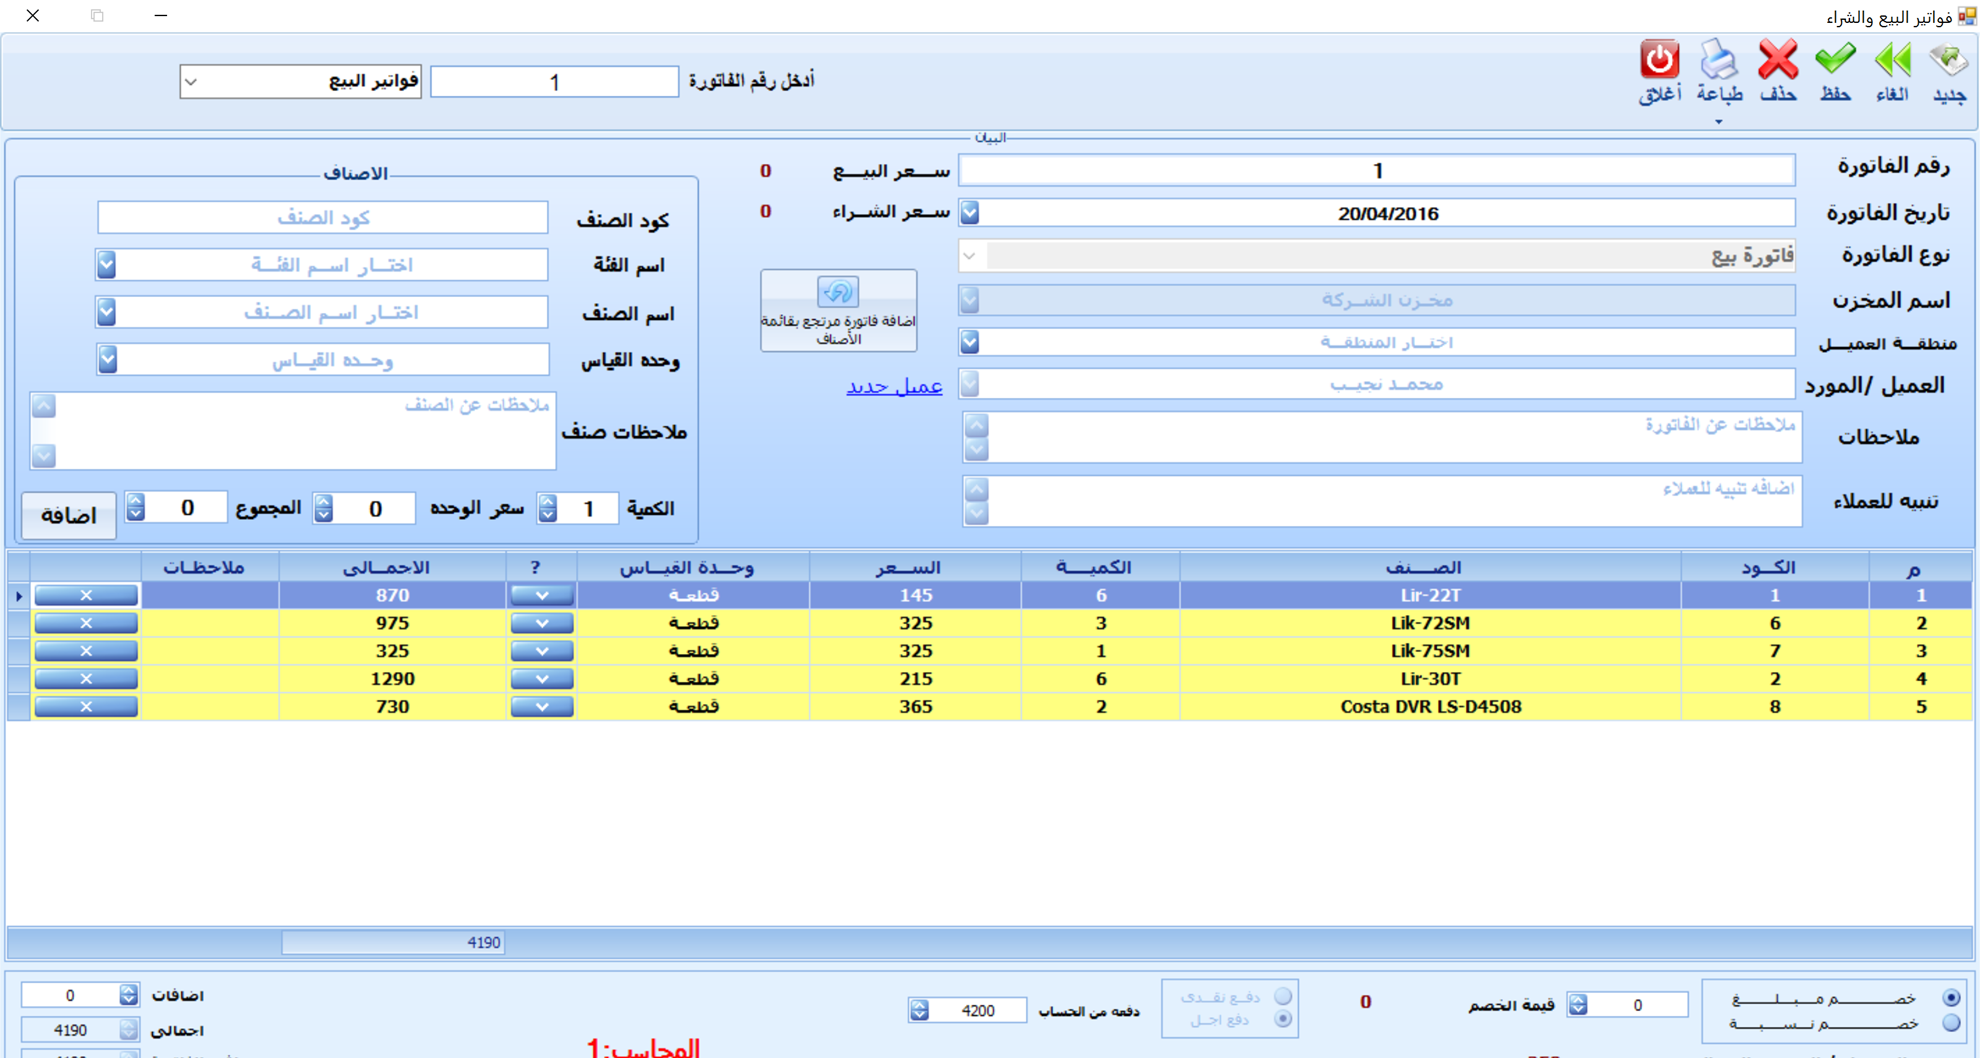Click the كود الصنف item code field

(x=322, y=217)
